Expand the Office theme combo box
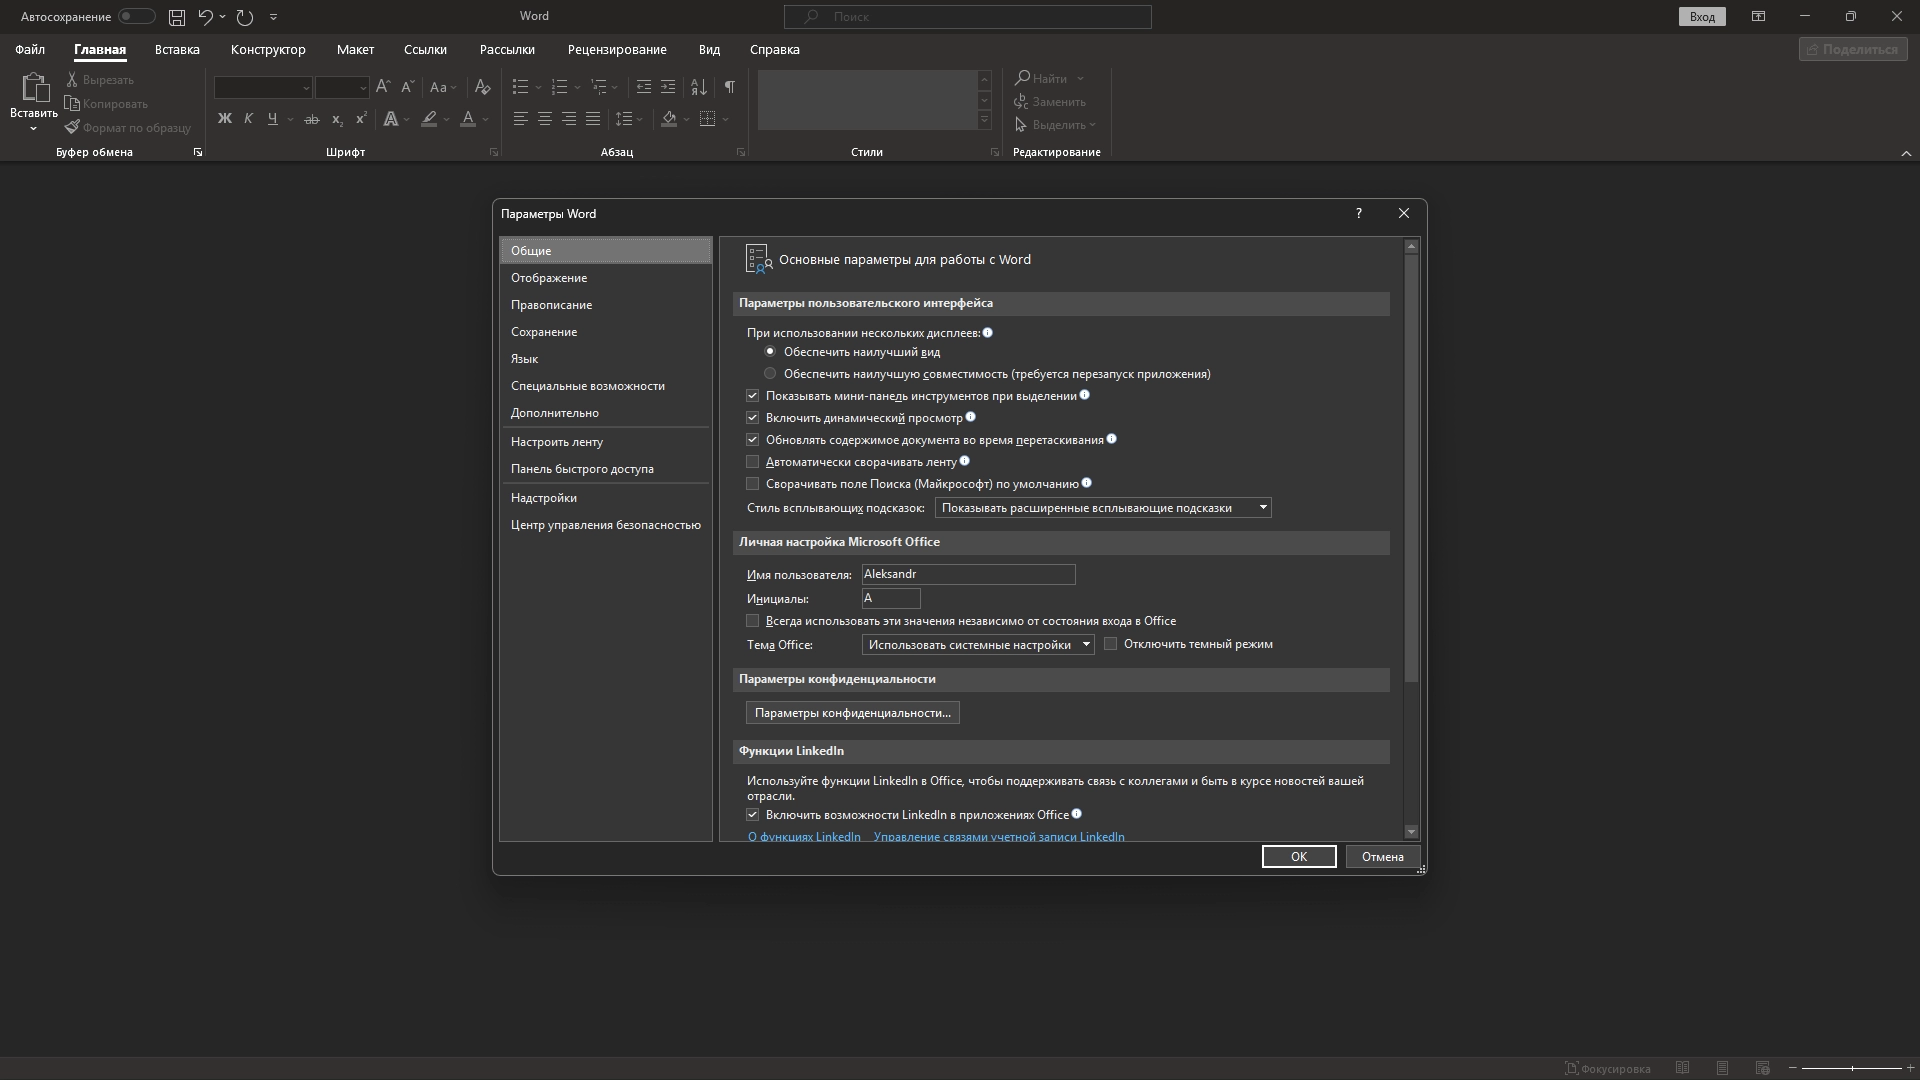Screen dimensions: 1920x1080 (x=1085, y=645)
